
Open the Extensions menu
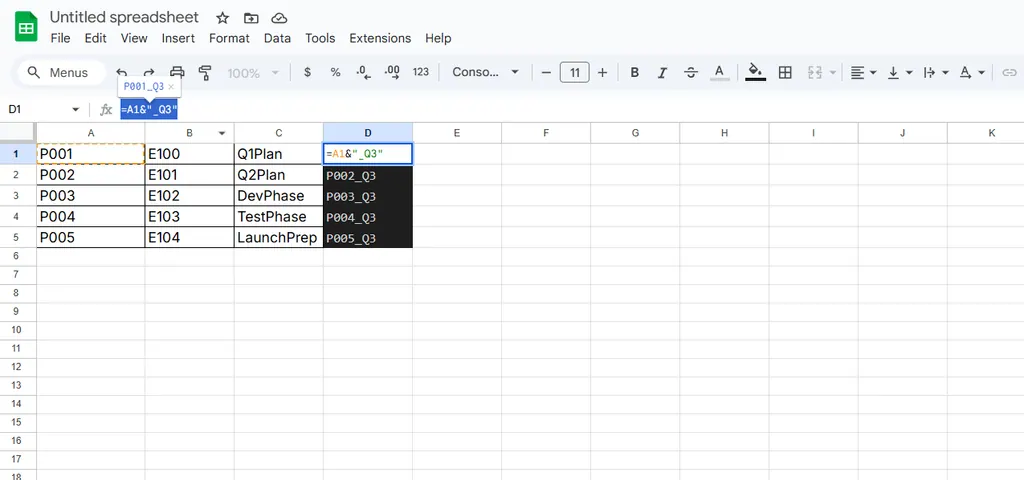(x=380, y=38)
